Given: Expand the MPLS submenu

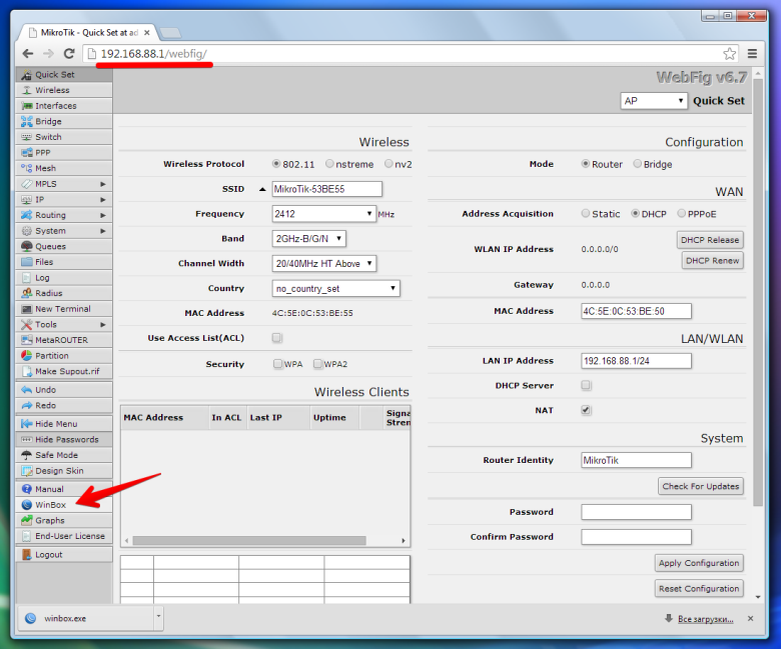Looking at the screenshot, I should pos(103,184).
